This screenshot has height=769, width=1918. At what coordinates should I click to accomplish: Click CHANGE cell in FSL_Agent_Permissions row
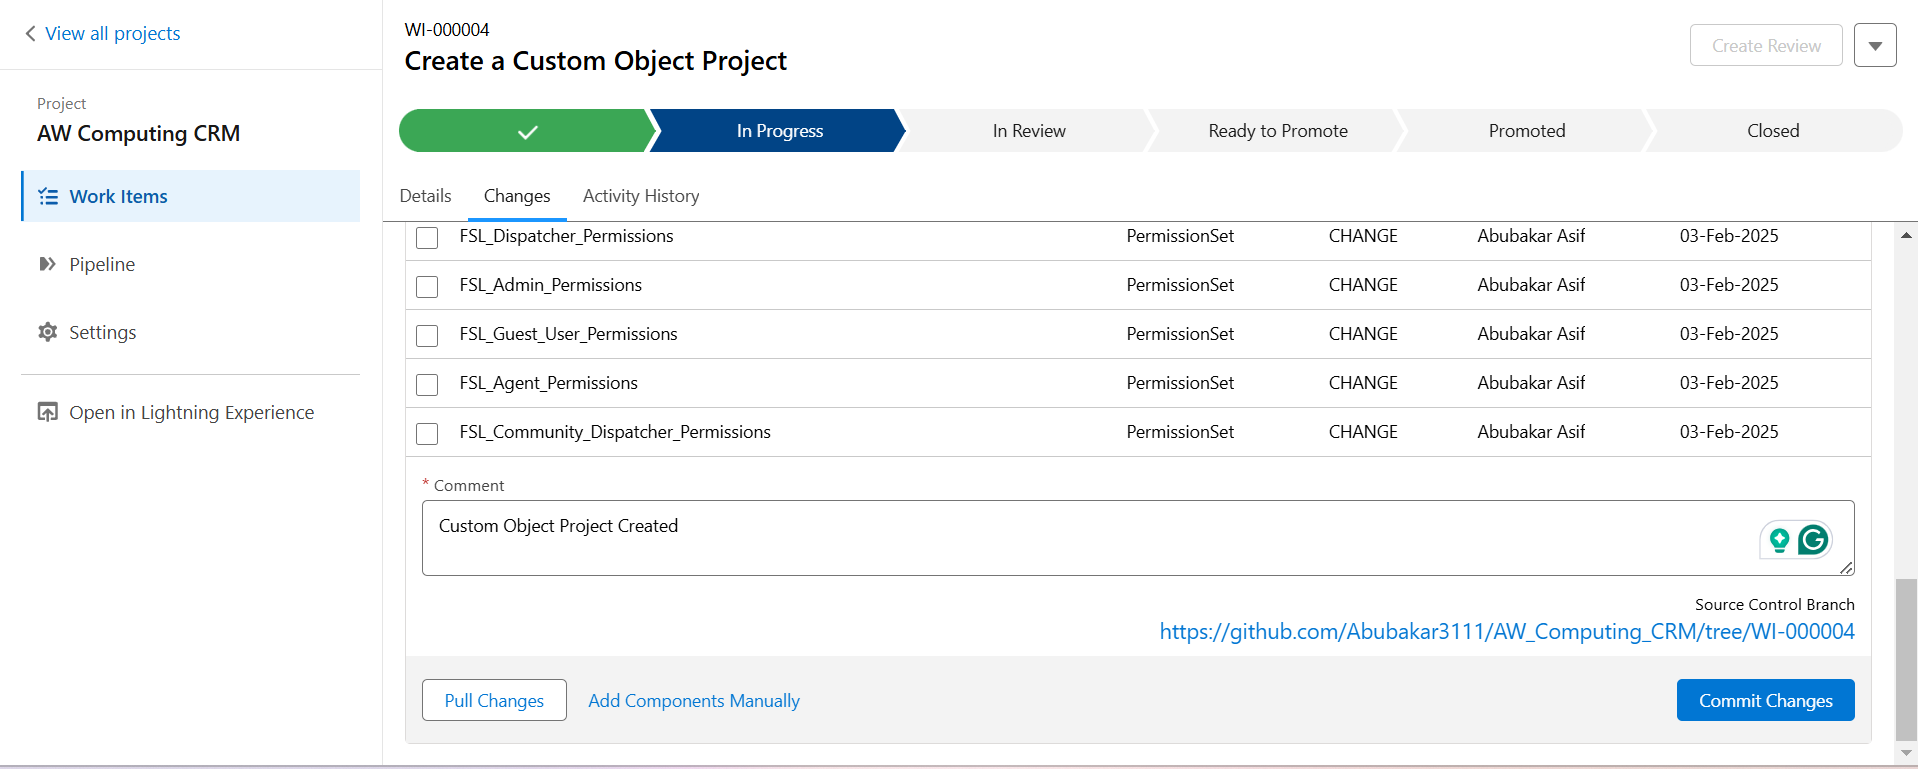point(1363,383)
